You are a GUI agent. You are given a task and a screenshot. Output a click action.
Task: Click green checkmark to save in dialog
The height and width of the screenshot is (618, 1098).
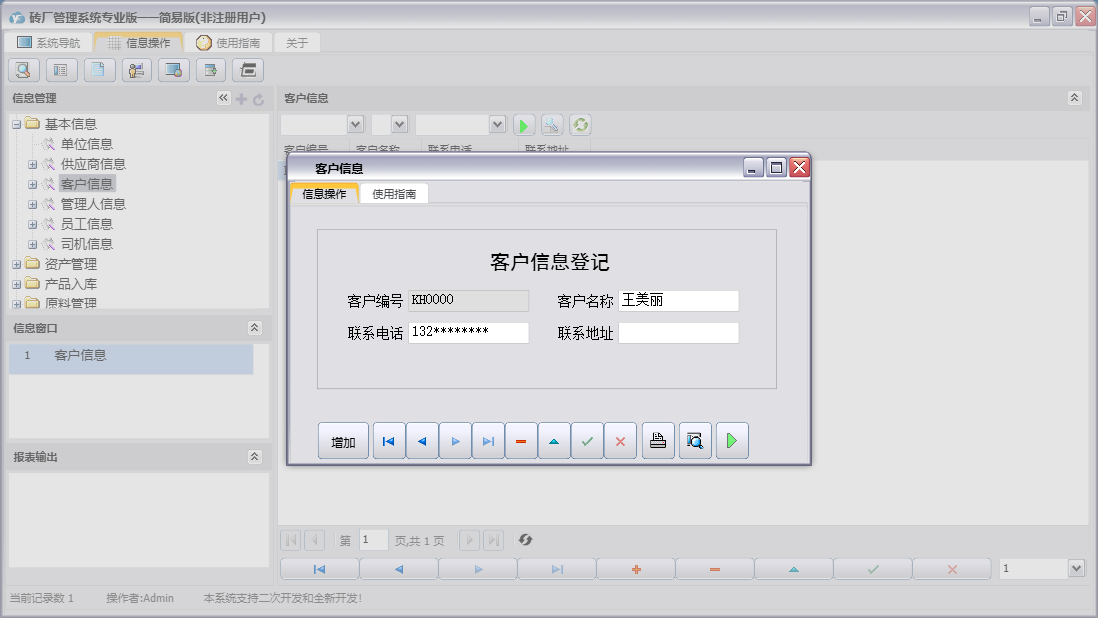(x=587, y=441)
